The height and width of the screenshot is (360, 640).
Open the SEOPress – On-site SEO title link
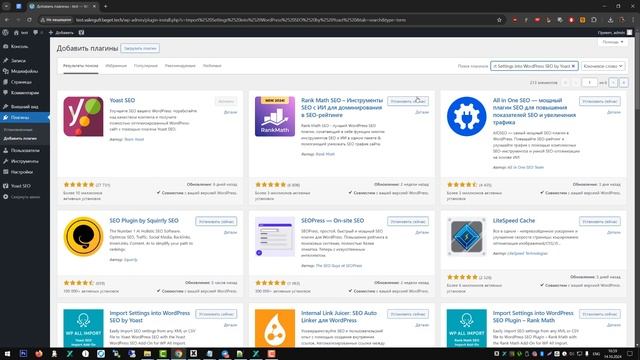(333, 220)
